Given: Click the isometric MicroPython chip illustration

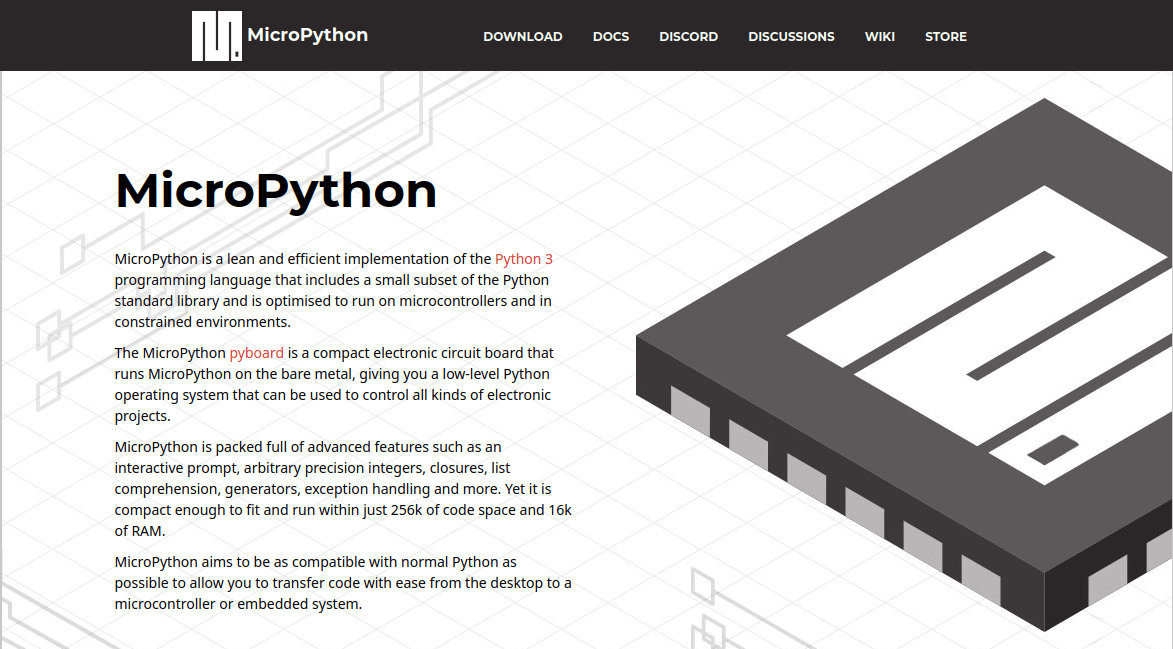Looking at the screenshot, I should 904,364.
